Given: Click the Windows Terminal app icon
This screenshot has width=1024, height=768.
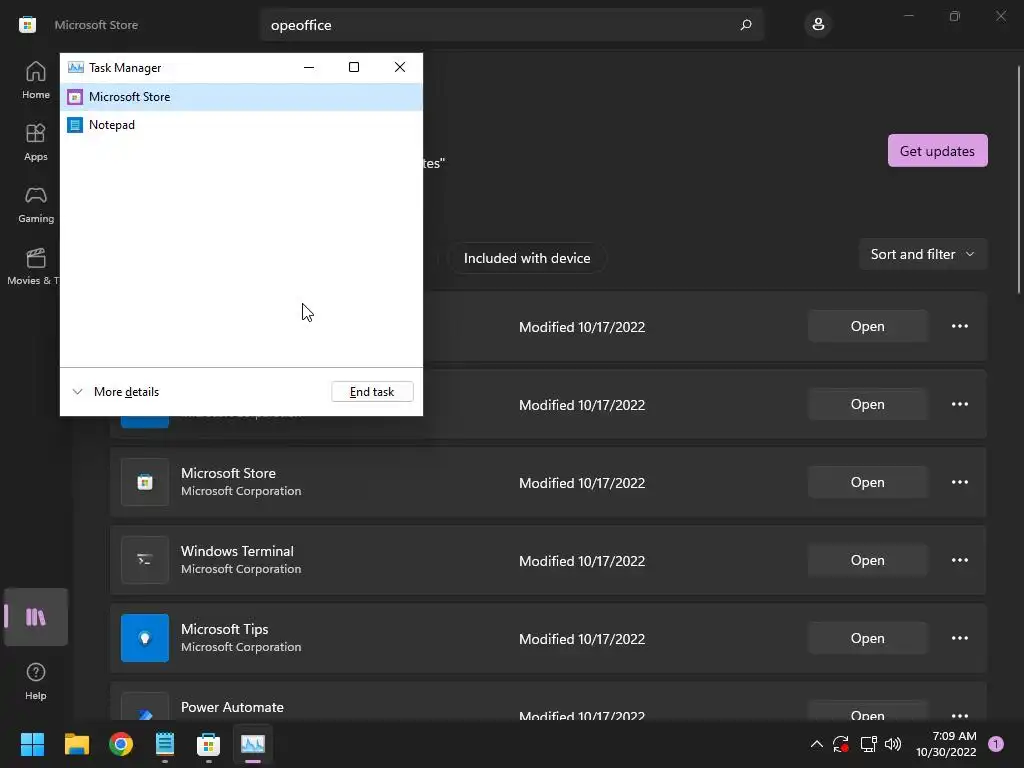Looking at the screenshot, I should pos(145,560).
